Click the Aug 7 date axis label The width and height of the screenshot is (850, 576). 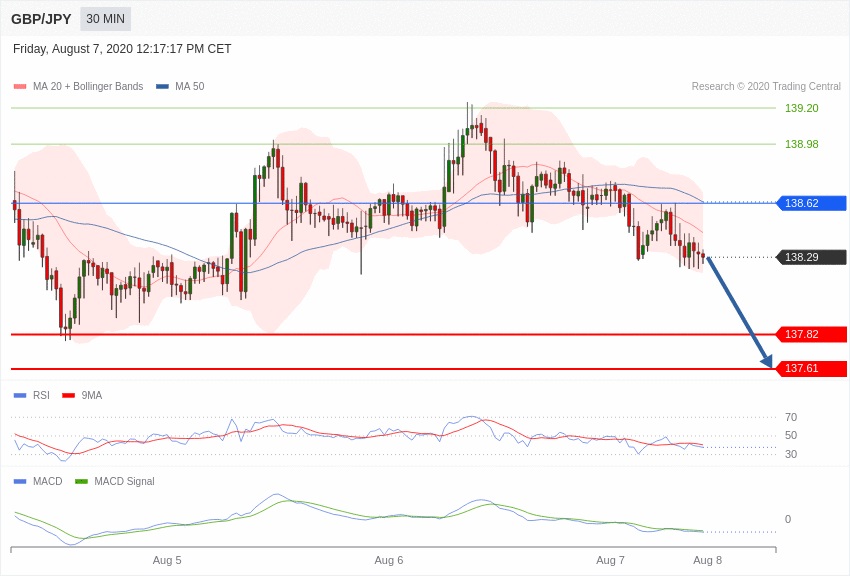(610, 560)
